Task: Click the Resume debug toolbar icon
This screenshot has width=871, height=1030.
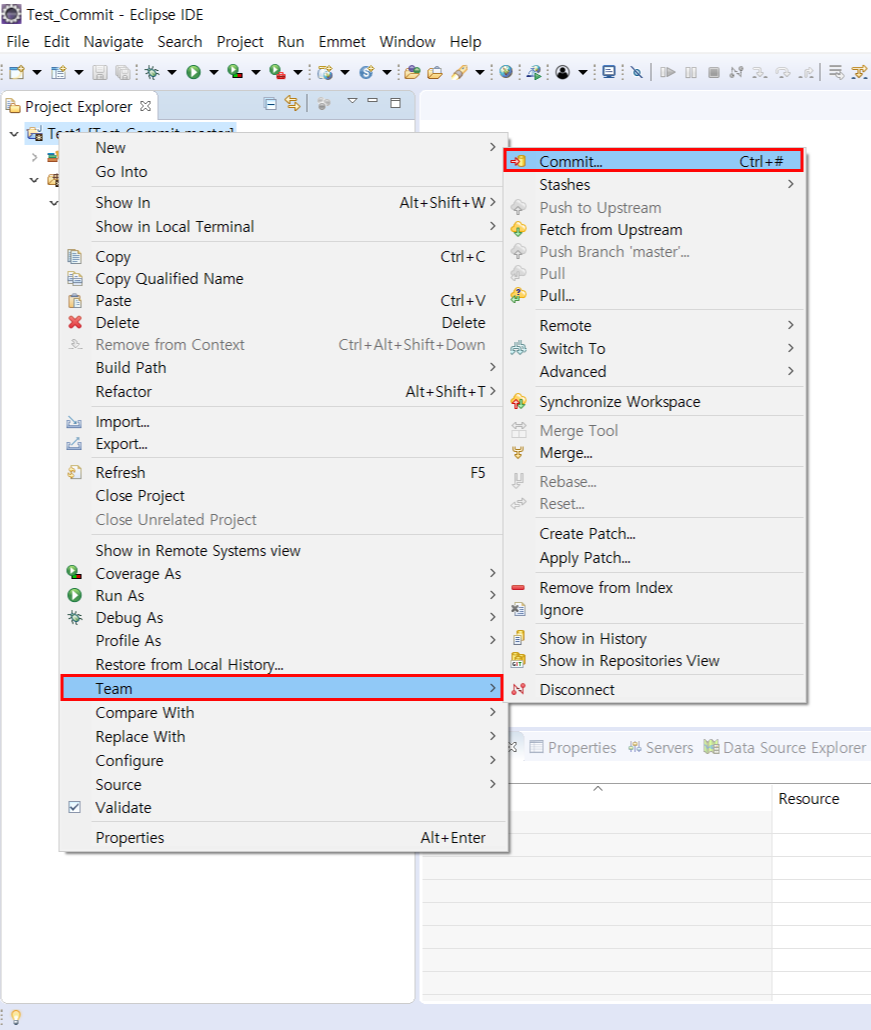Action: point(667,72)
